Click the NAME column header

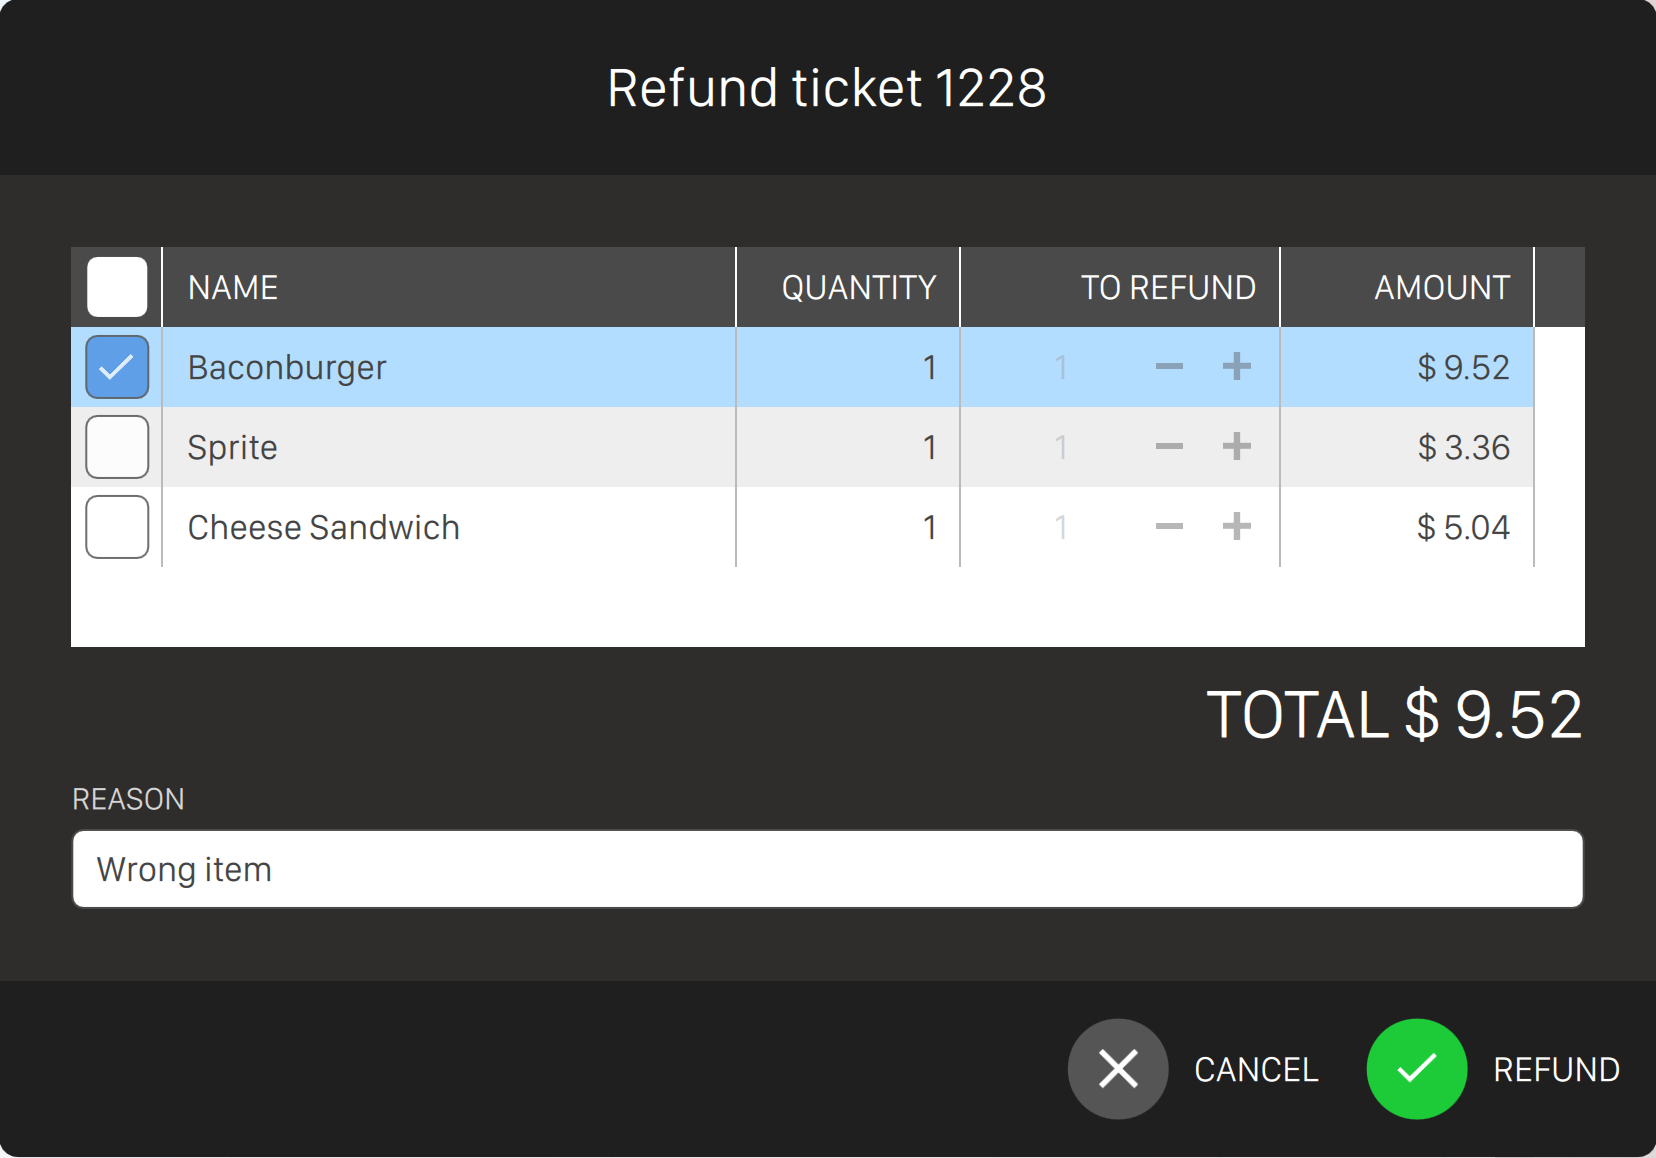233,288
